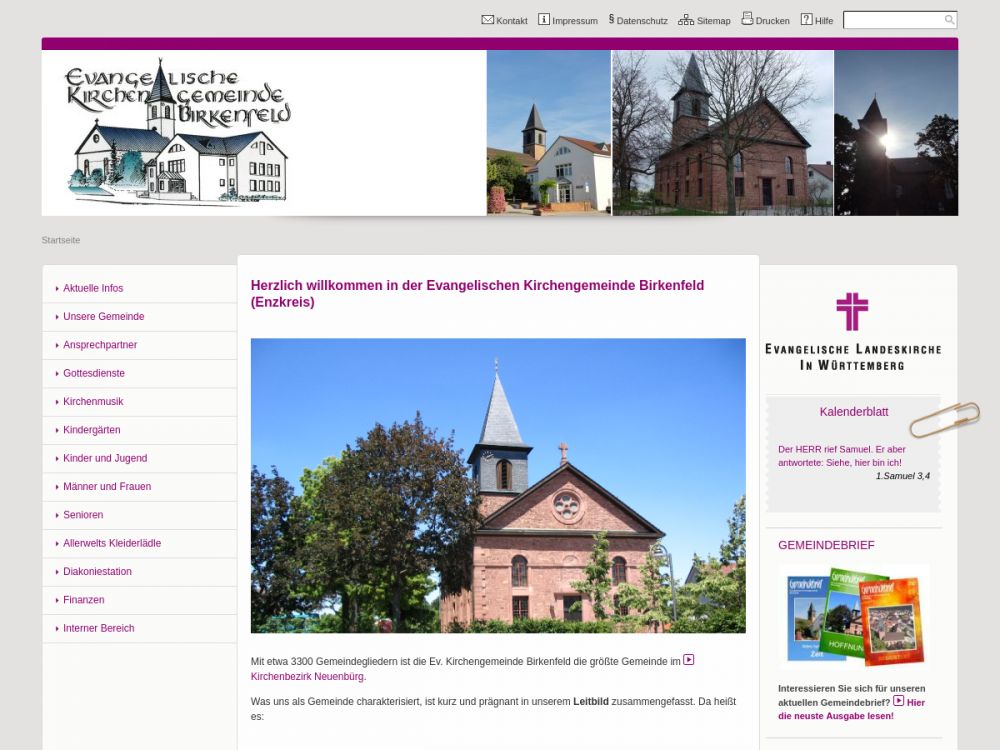Open Impressum via the info icon
1000x750 pixels.
[x=544, y=19]
